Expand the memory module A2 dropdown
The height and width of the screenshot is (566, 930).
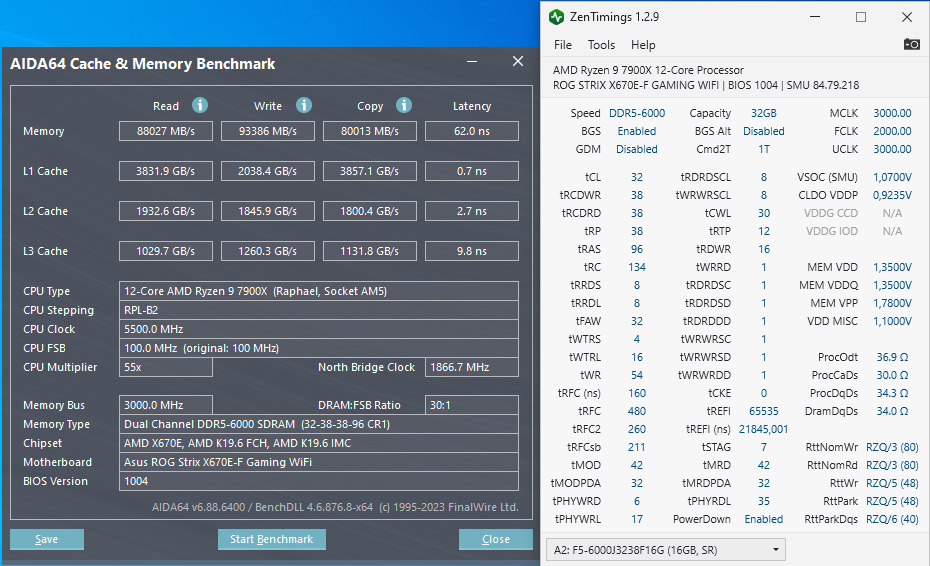click(665, 550)
